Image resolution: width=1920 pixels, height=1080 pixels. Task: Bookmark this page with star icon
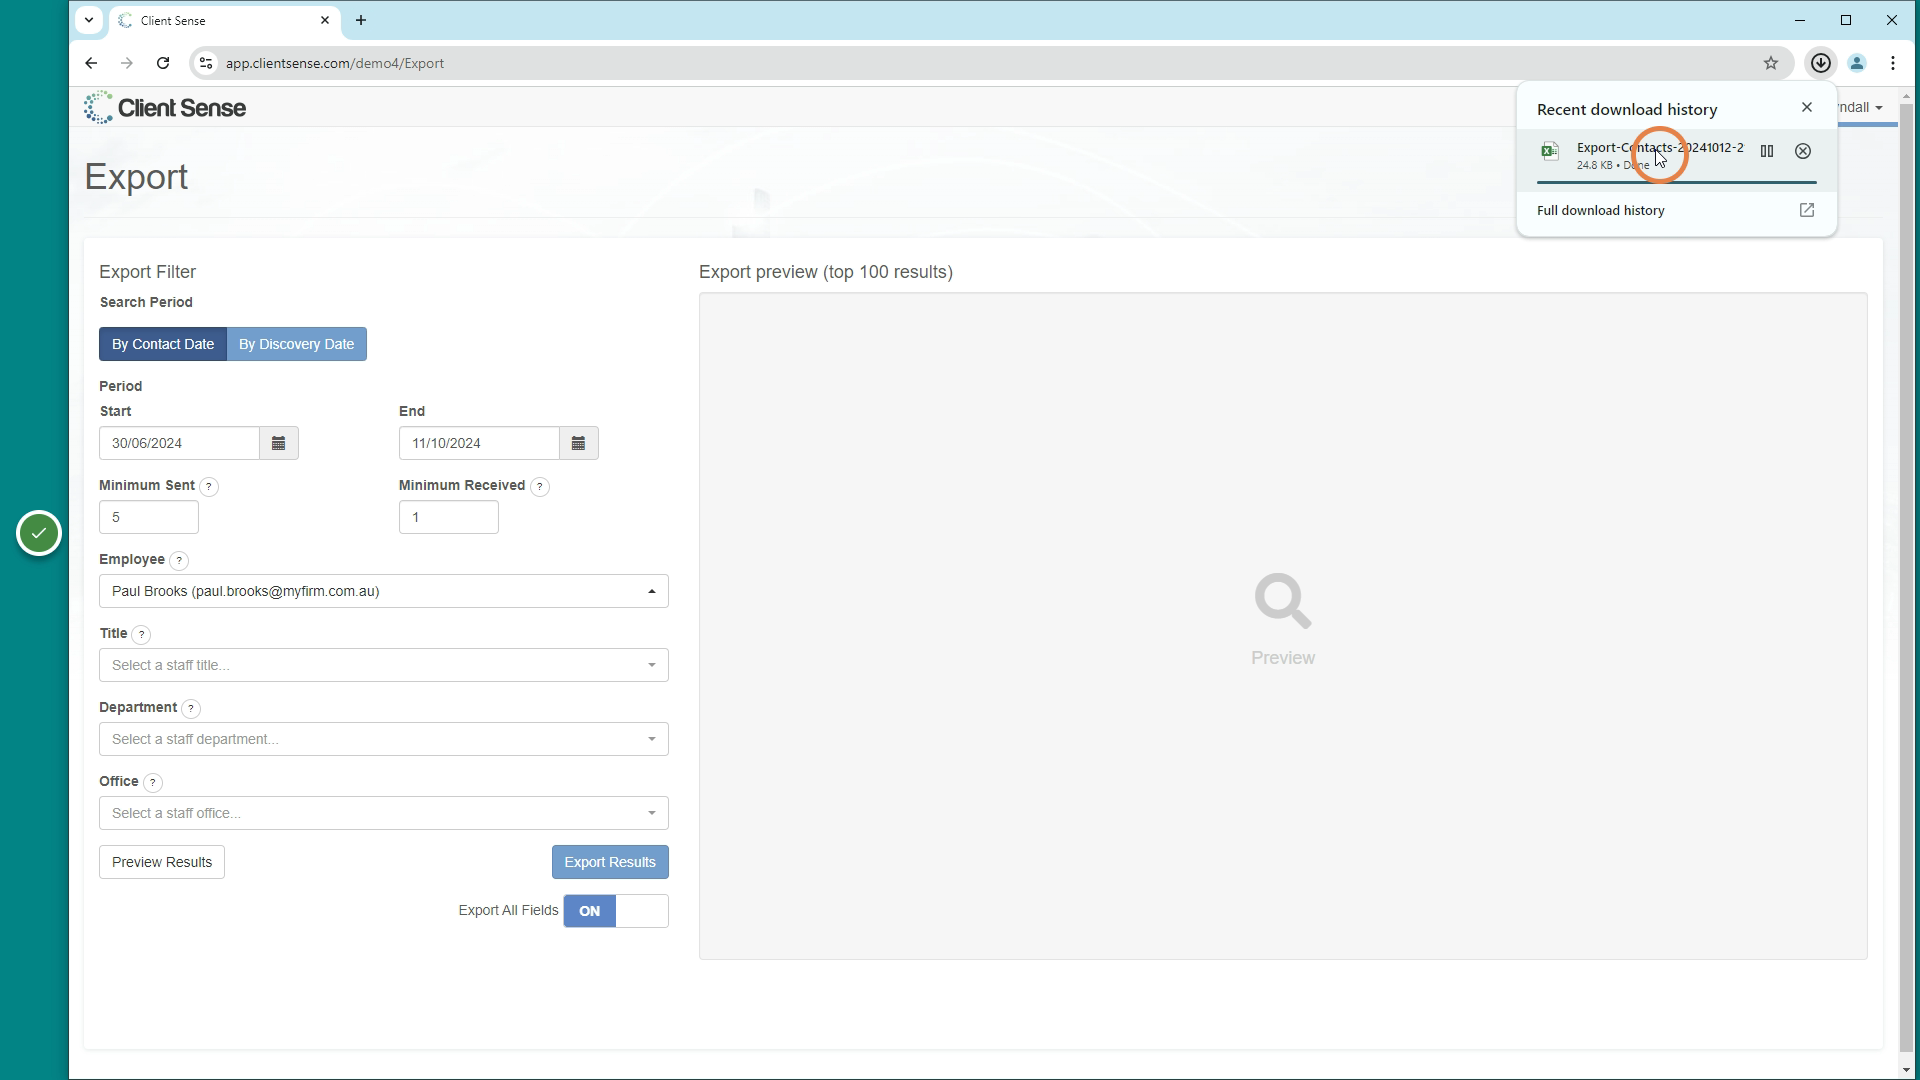pyautogui.click(x=1771, y=63)
